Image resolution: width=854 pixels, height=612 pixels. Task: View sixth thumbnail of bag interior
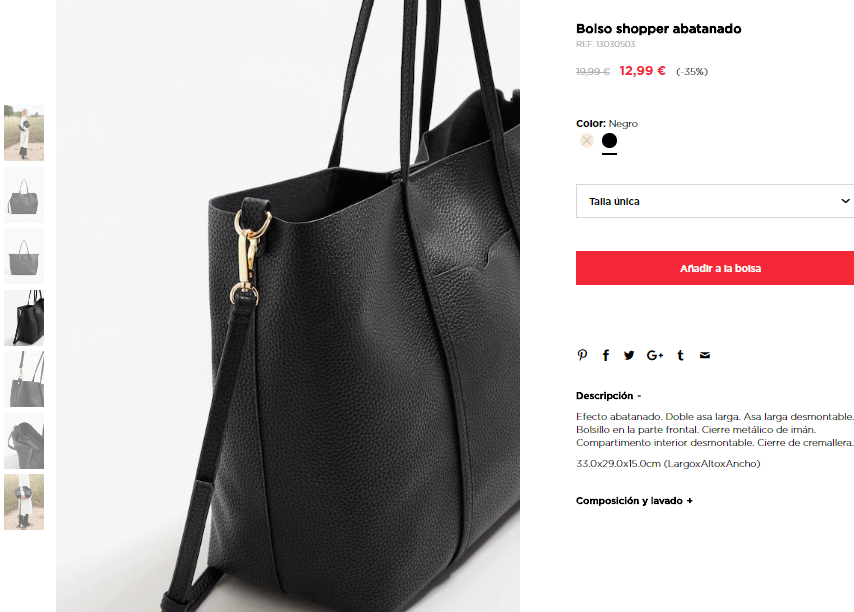pyautogui.click(x=24, y=440)
